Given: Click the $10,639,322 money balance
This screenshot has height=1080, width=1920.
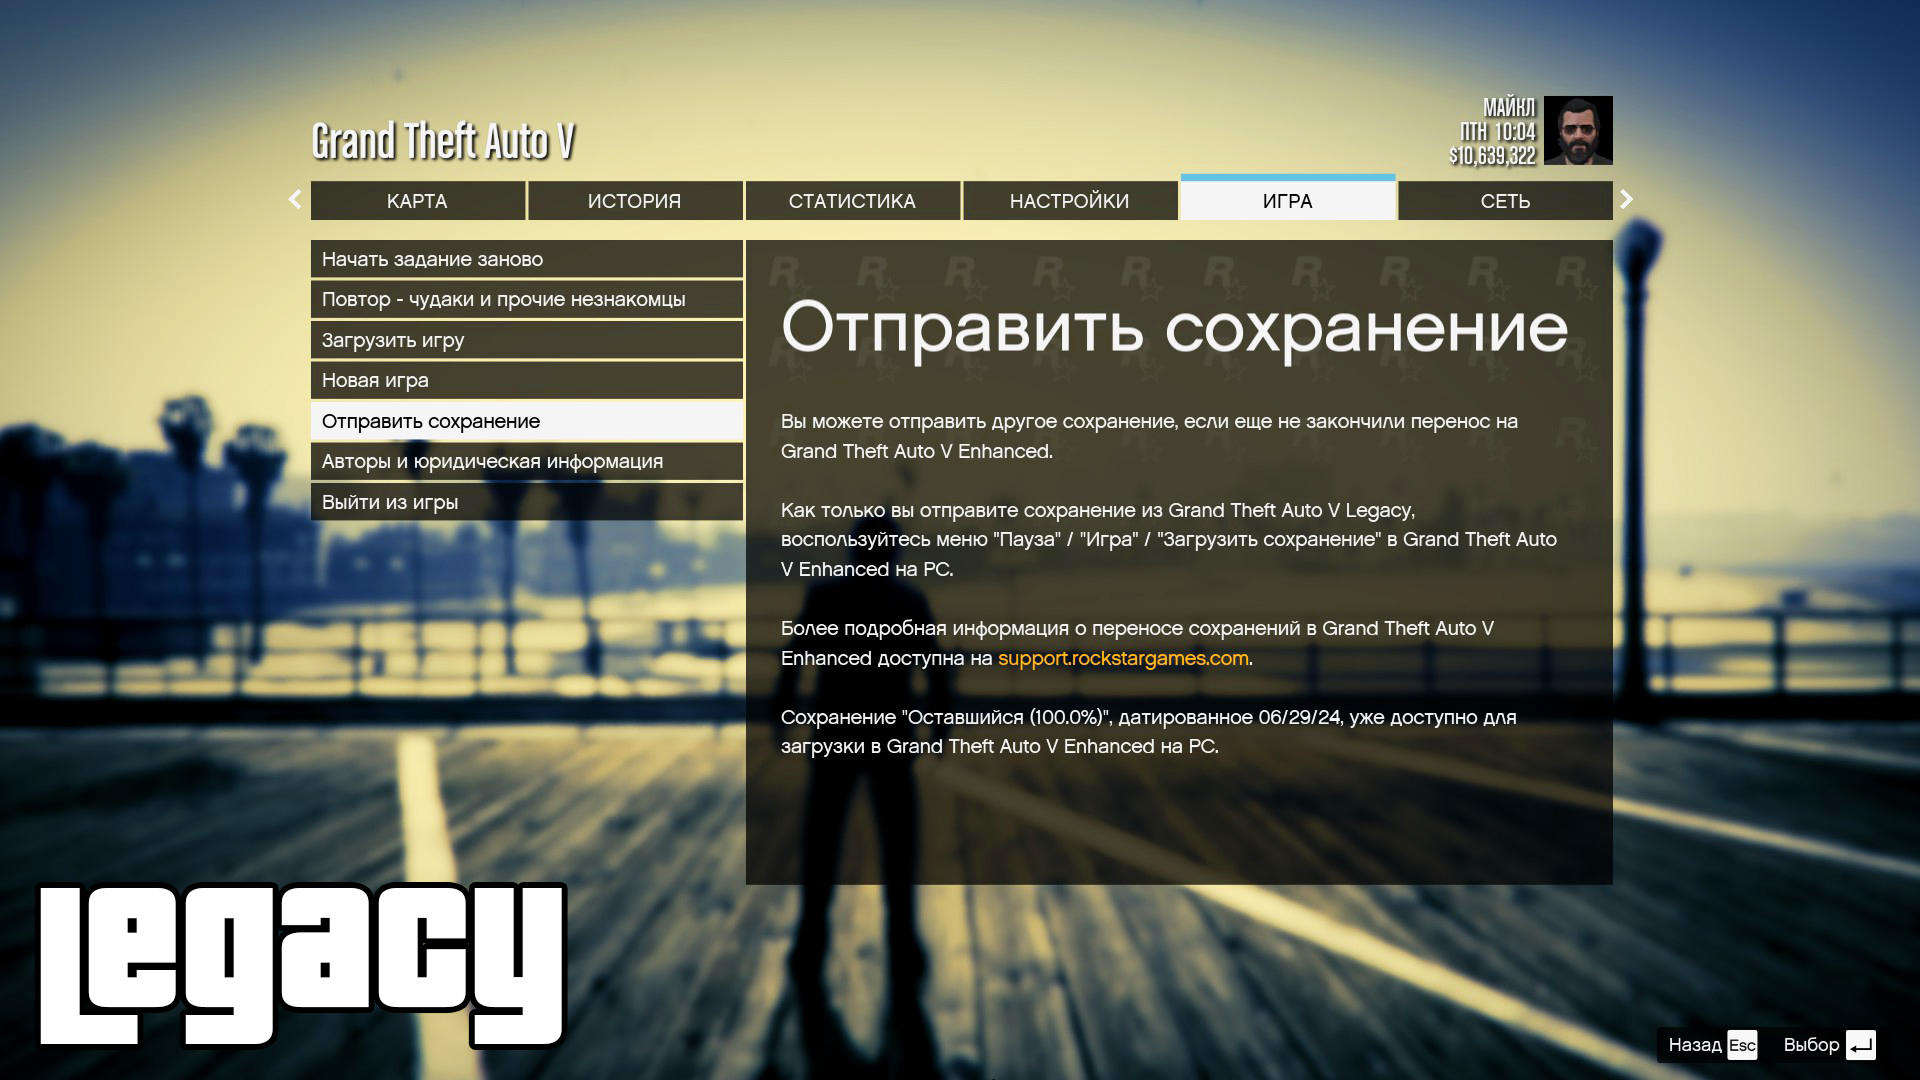Looking at the screenshot, I should (1492, 156).
